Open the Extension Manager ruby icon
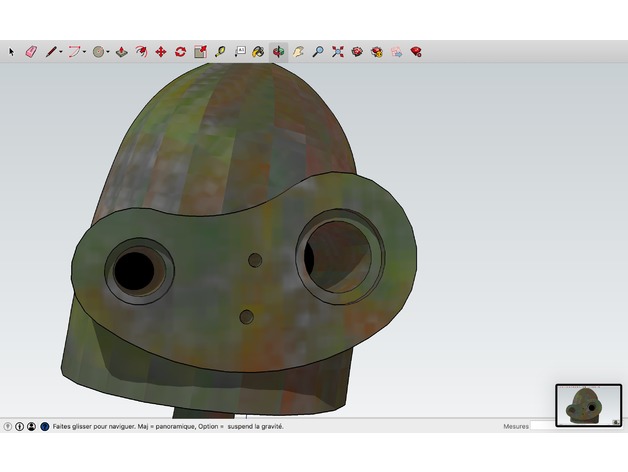Screen dimensions: 628x472 (x=416, y=52)
